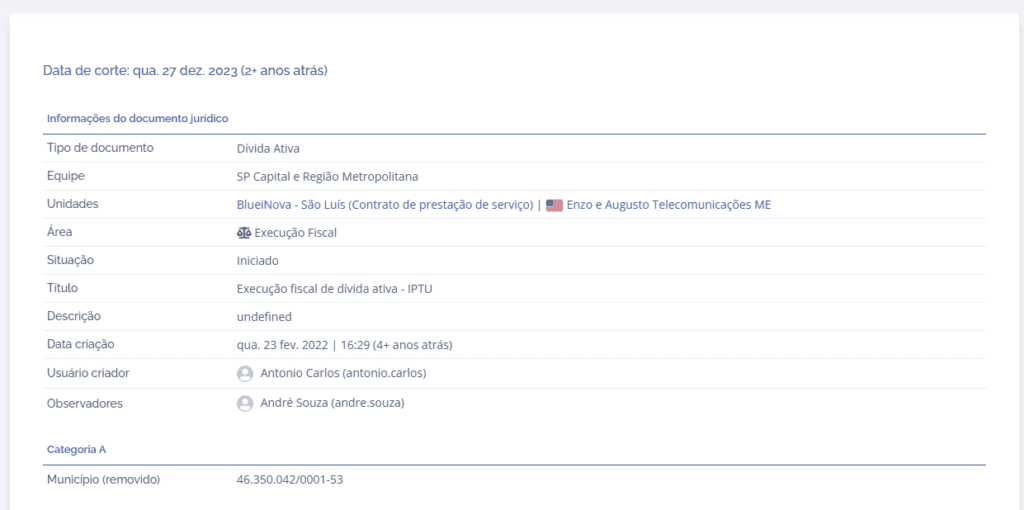Click the 'Categoria A' section heading
The image size is (1024, 510).
coord(76,449)
